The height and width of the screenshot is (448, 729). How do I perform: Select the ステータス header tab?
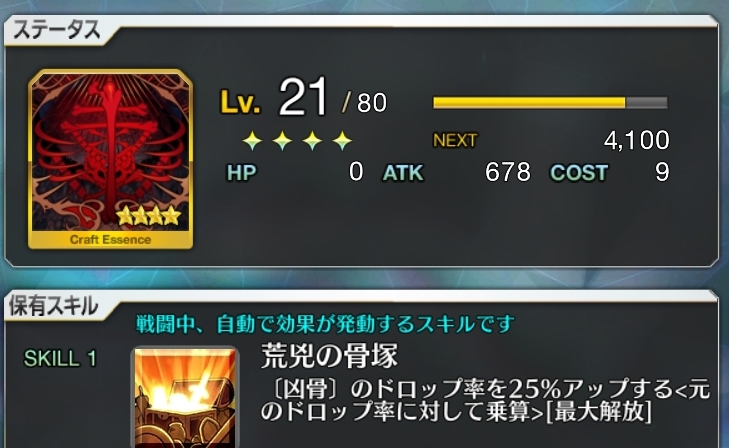point(56,30)
